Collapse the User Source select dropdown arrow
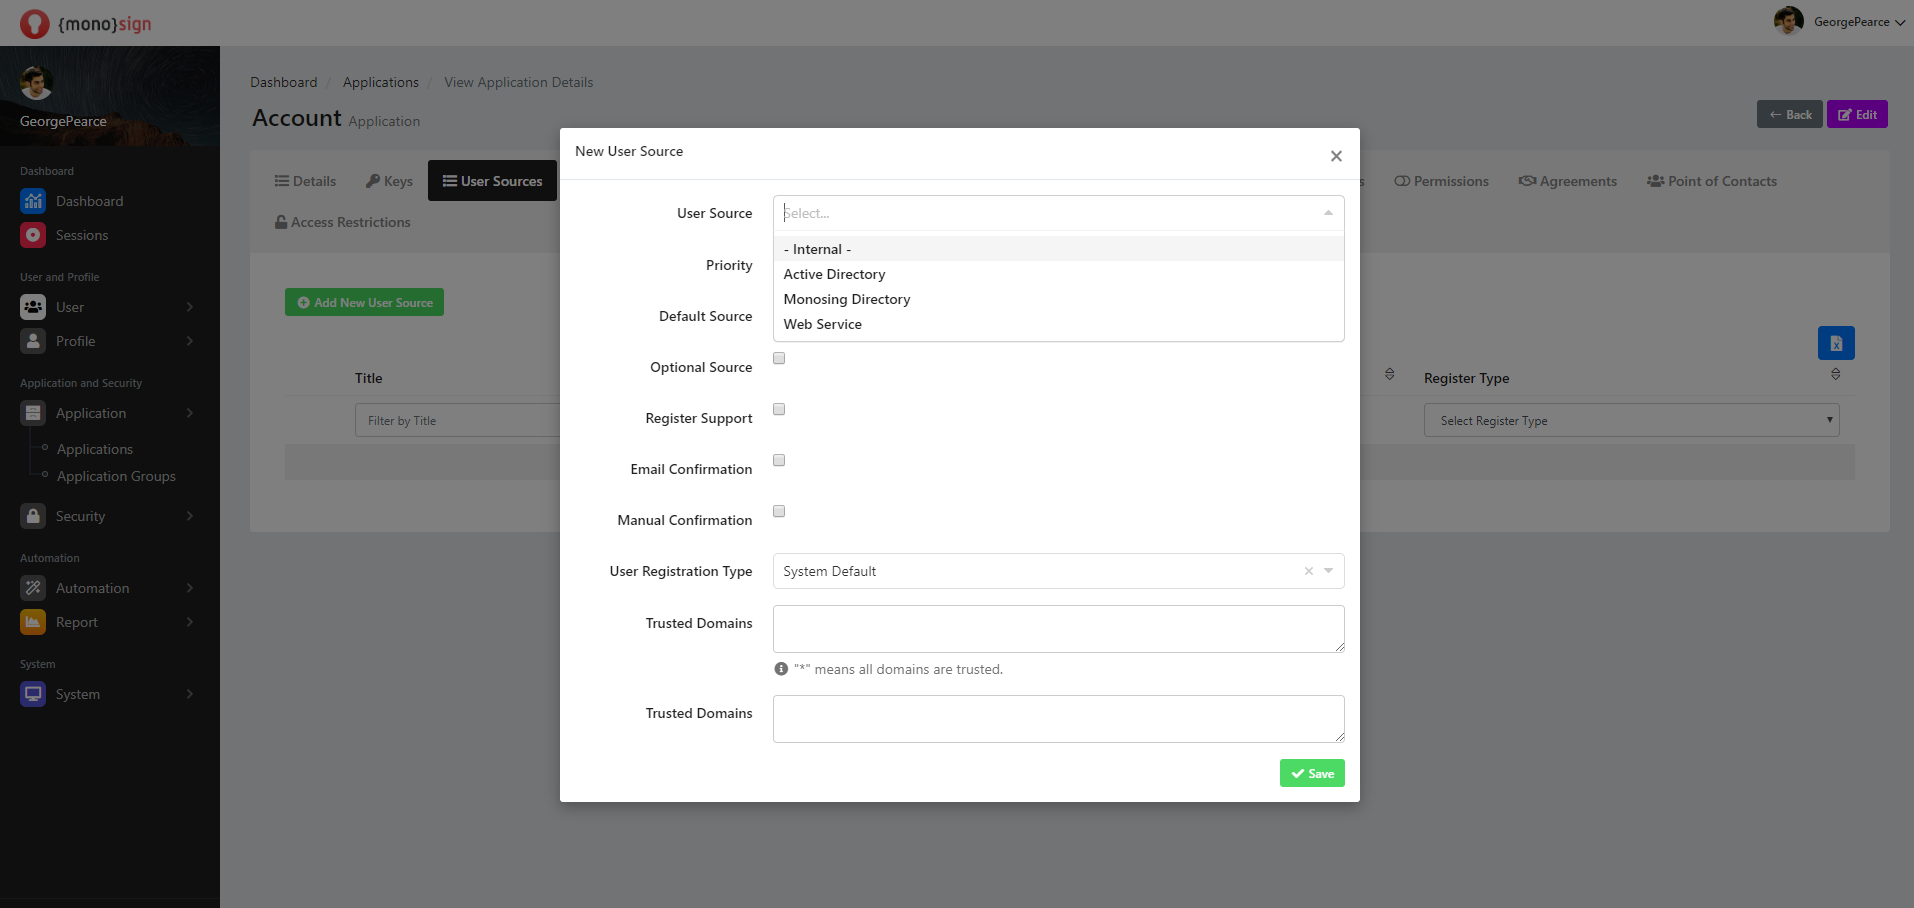The image size is (1914, 908). click(1328, 213)
